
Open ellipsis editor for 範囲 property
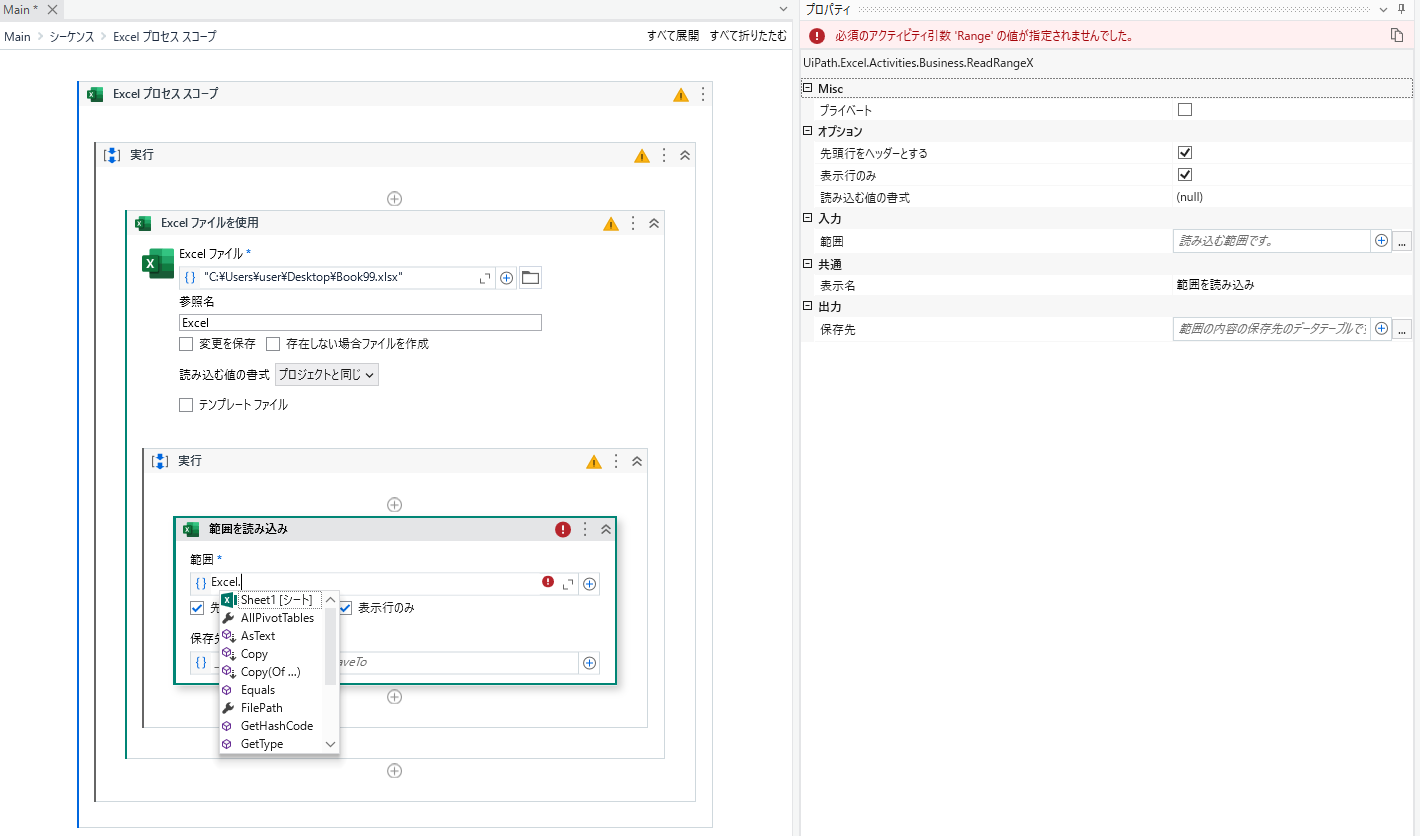[x=1402, y=241]
